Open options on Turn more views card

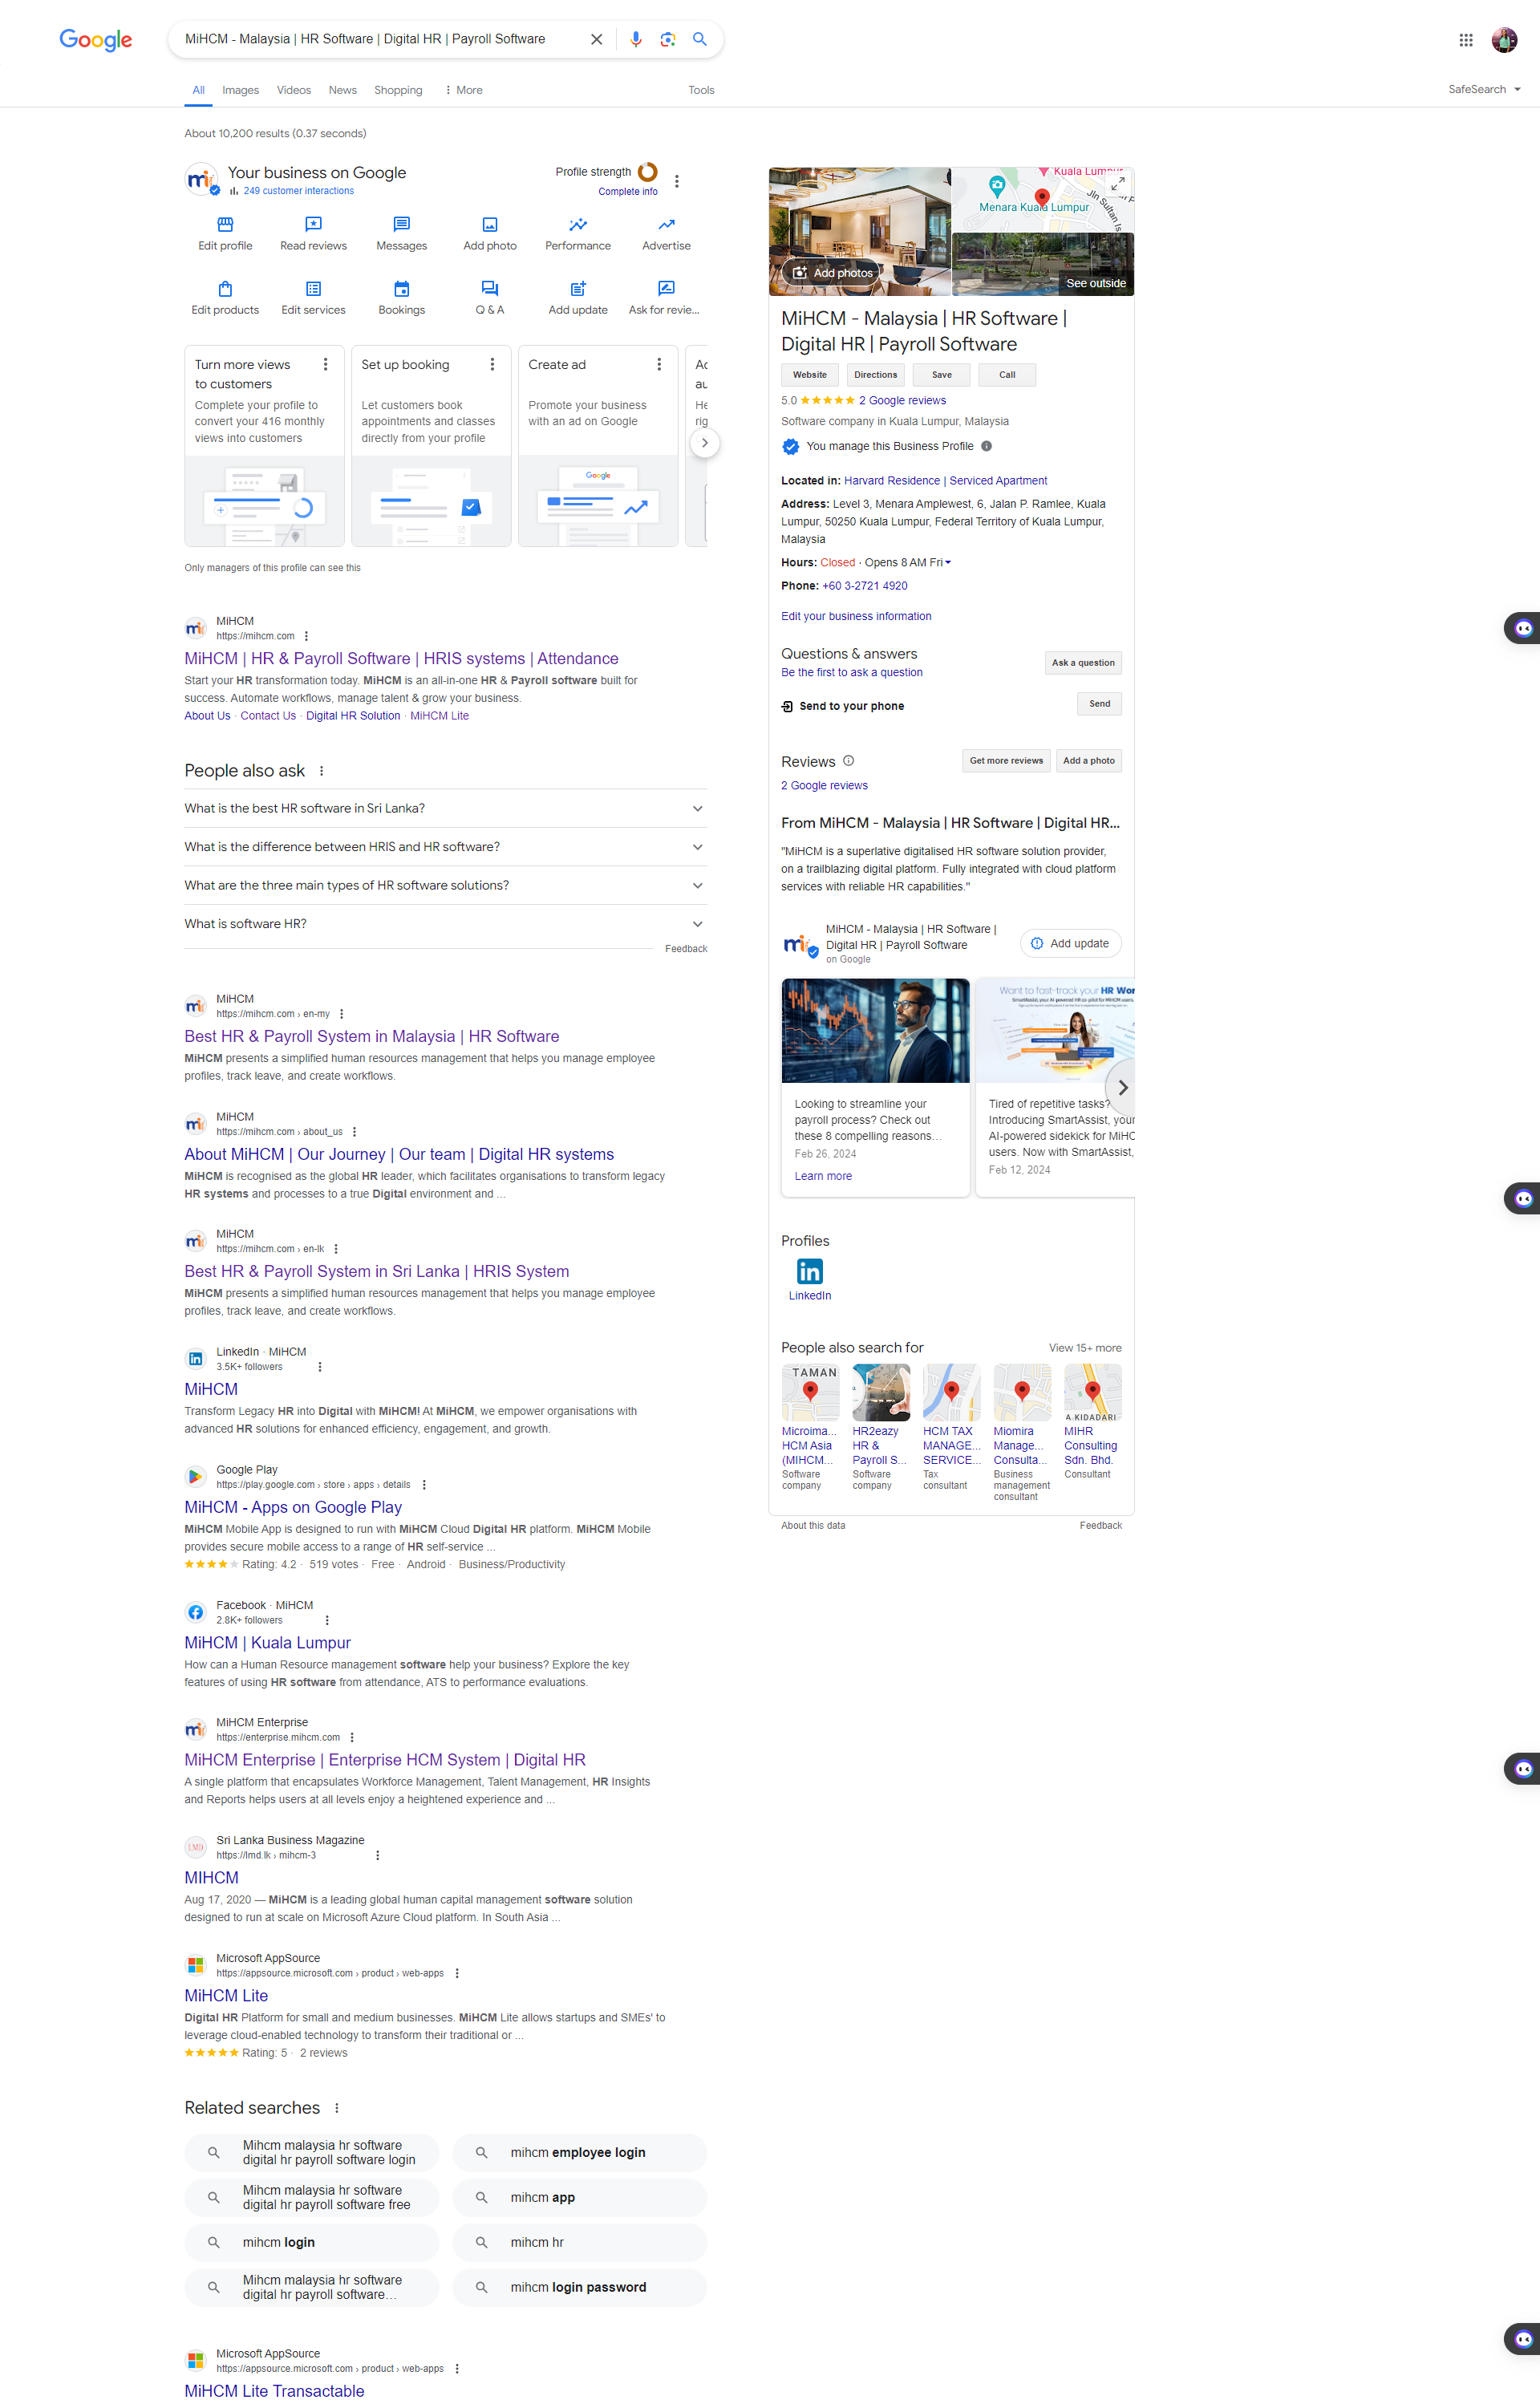(325, 364)
